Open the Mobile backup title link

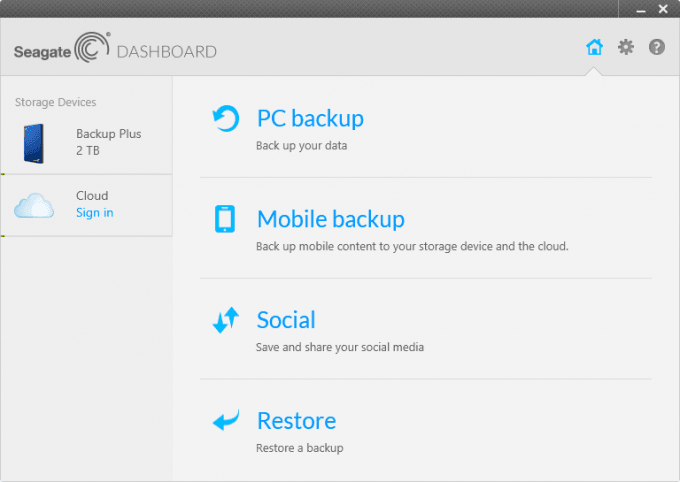[x=330, y=219]
